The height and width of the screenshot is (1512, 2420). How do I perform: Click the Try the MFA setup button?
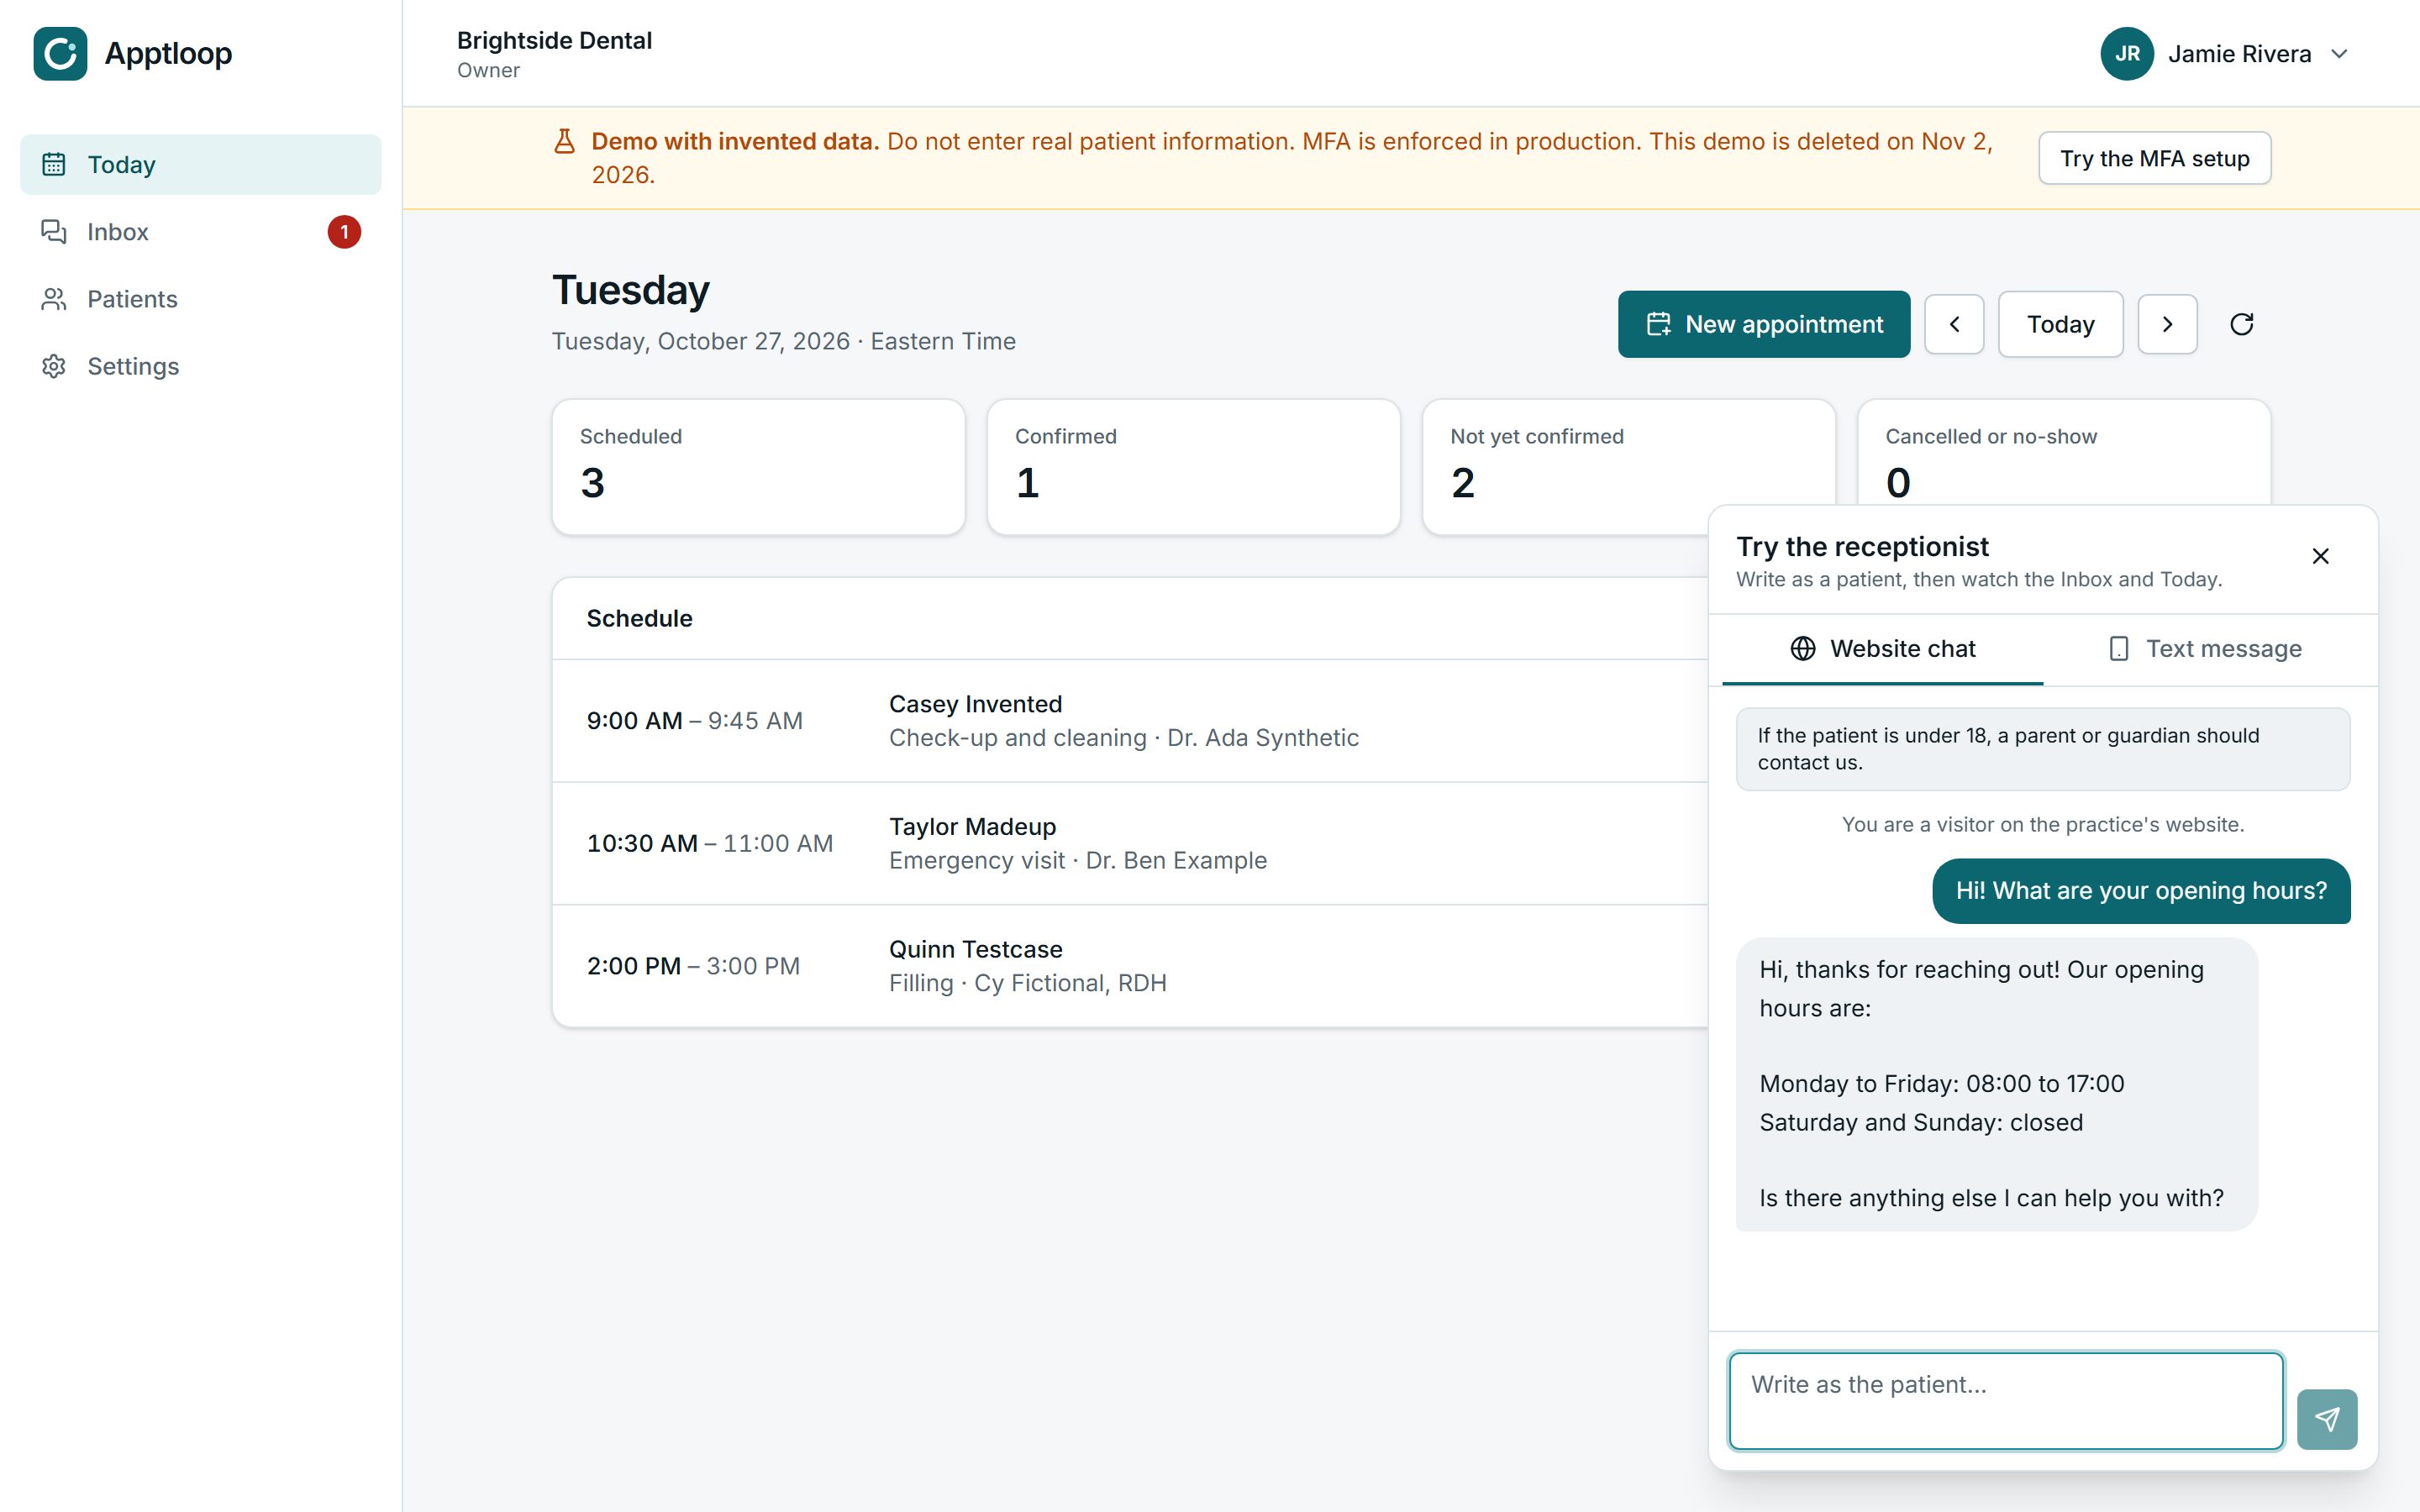coord(2154,158)
